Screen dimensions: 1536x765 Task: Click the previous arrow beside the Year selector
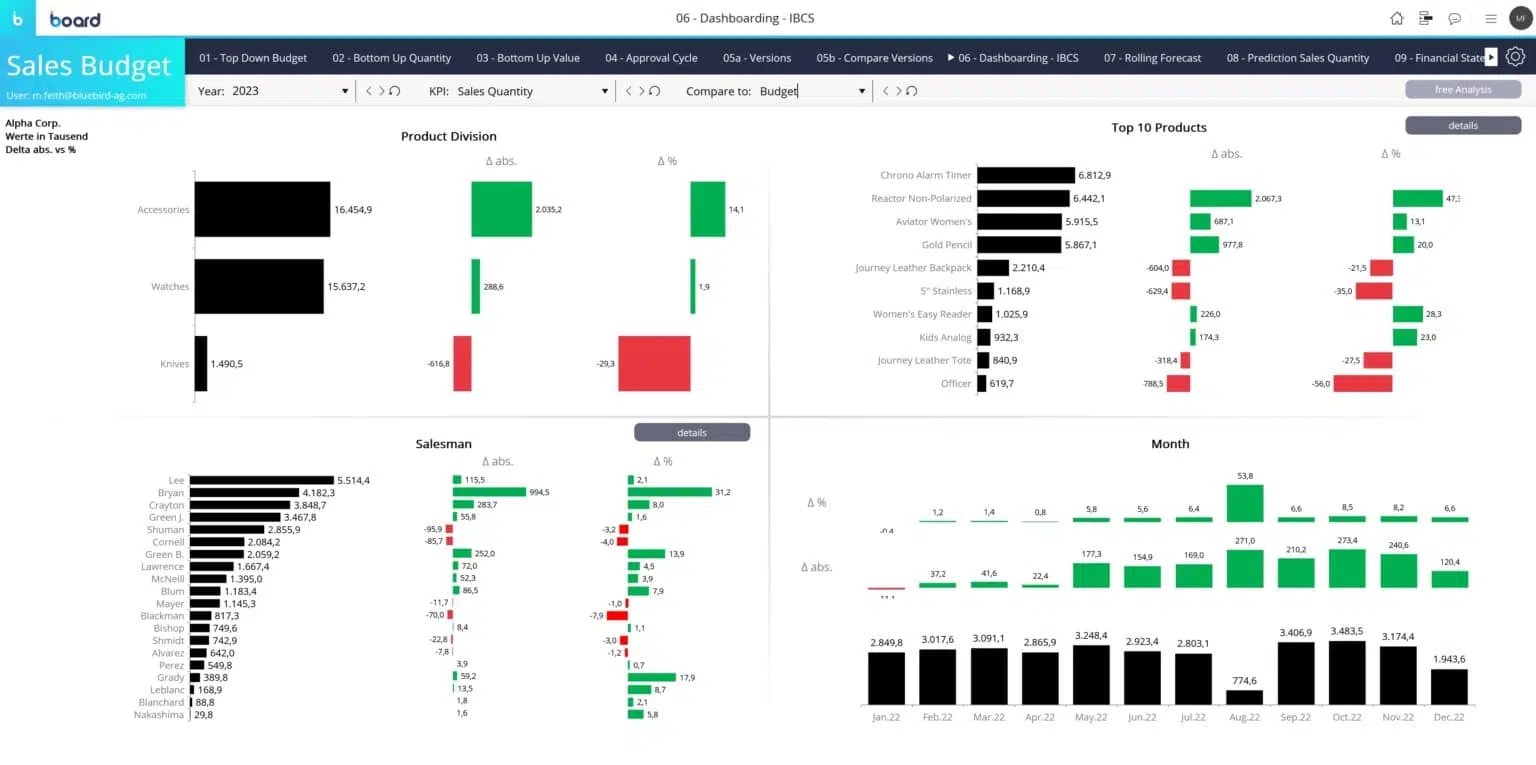(369, 91)
